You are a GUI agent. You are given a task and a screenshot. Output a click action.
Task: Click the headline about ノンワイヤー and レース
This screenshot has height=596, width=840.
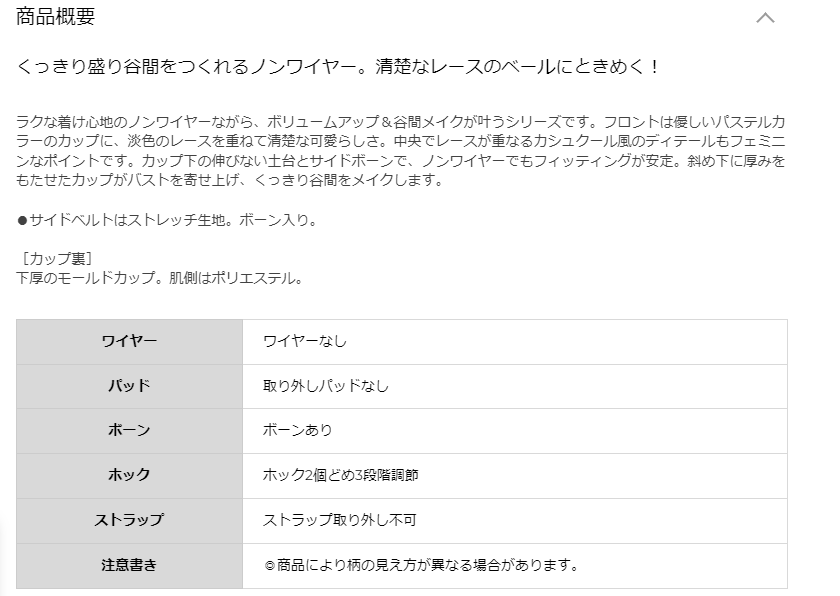[338, 66]
